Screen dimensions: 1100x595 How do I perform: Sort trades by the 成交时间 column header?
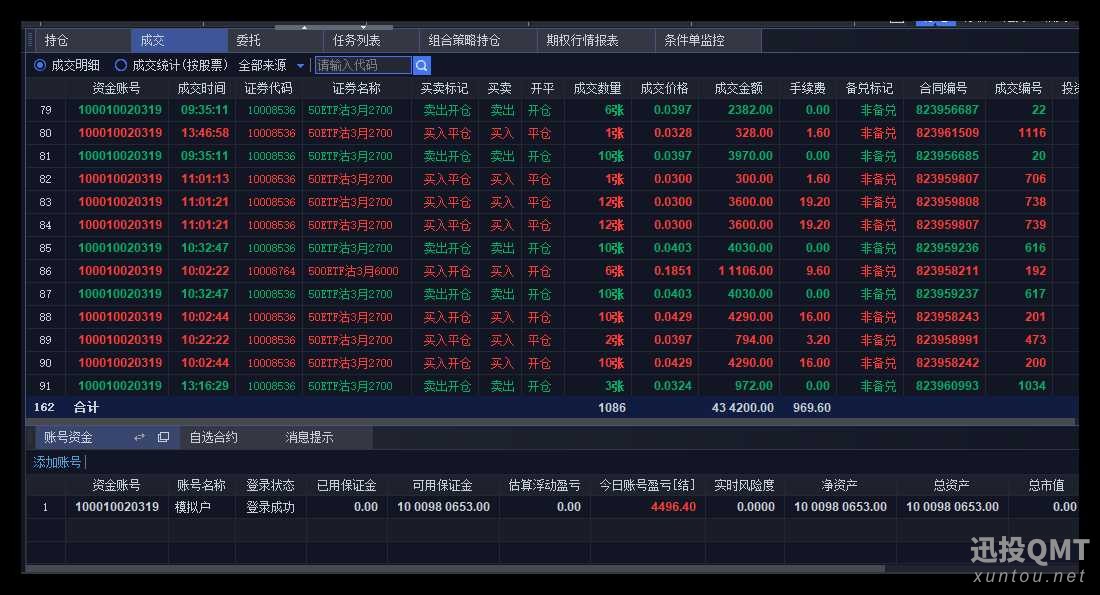click(201, 88)
